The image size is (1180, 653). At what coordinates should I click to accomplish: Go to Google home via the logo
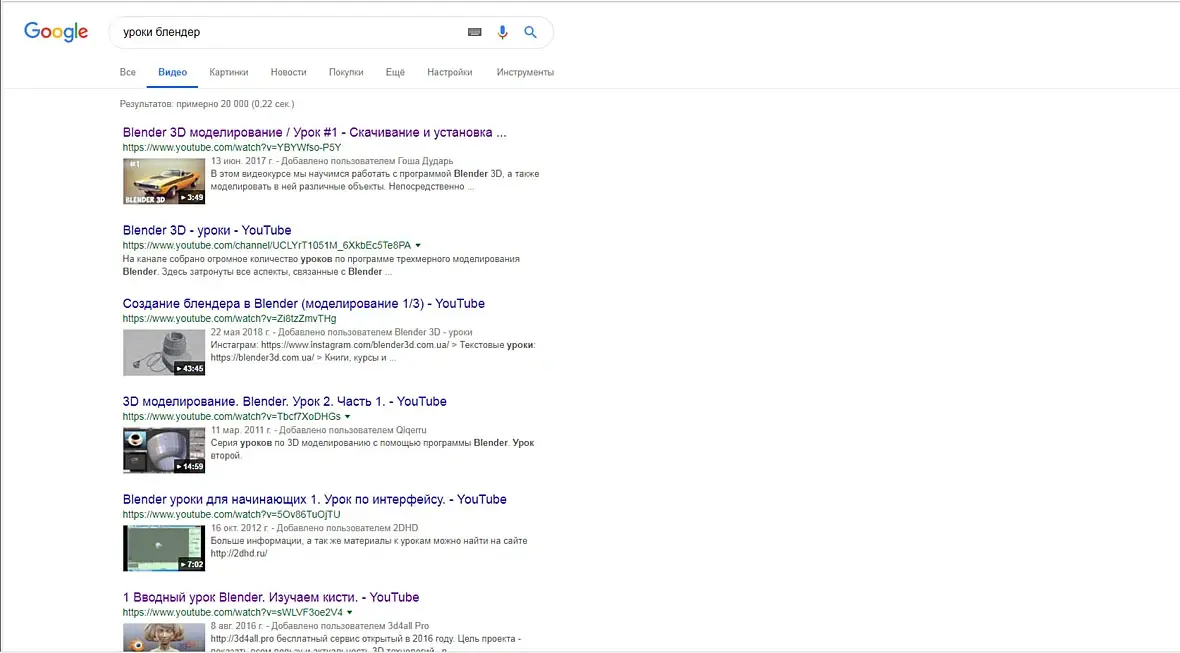click(x=56, y=32)
